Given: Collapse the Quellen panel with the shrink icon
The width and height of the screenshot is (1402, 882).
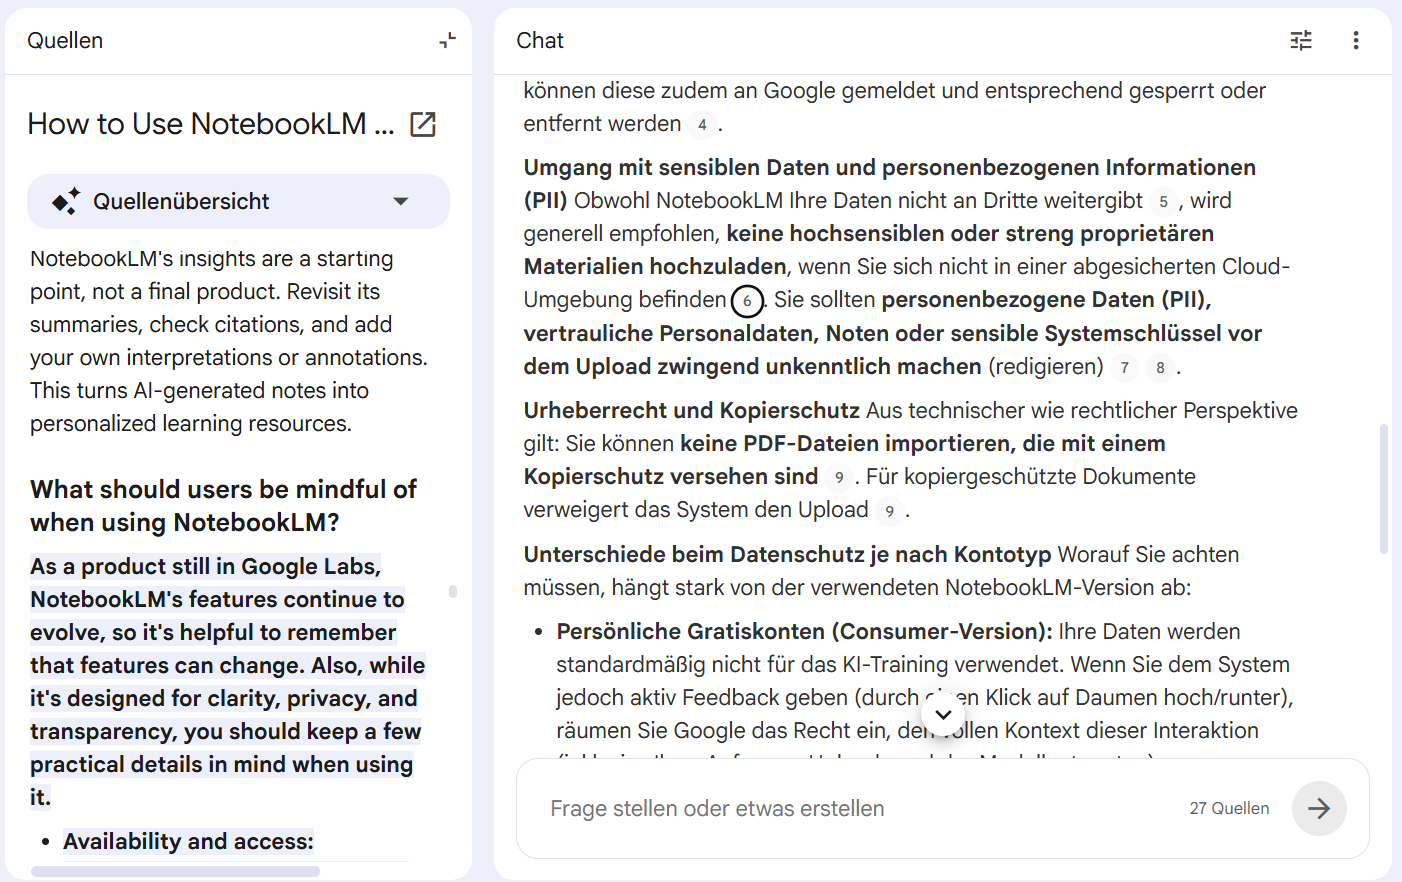Looking at the screenshot, I should 447,40.
